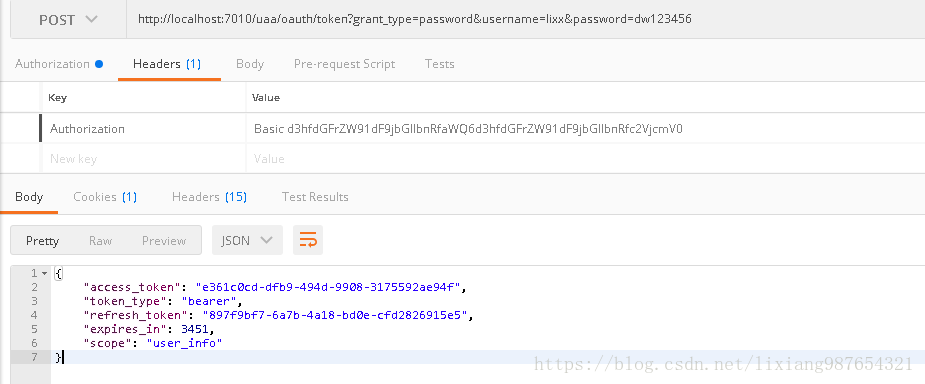The width and height of the screenshot is (925, 384).
Task: Open the POST method dropdown
Action: click(68, 19)
